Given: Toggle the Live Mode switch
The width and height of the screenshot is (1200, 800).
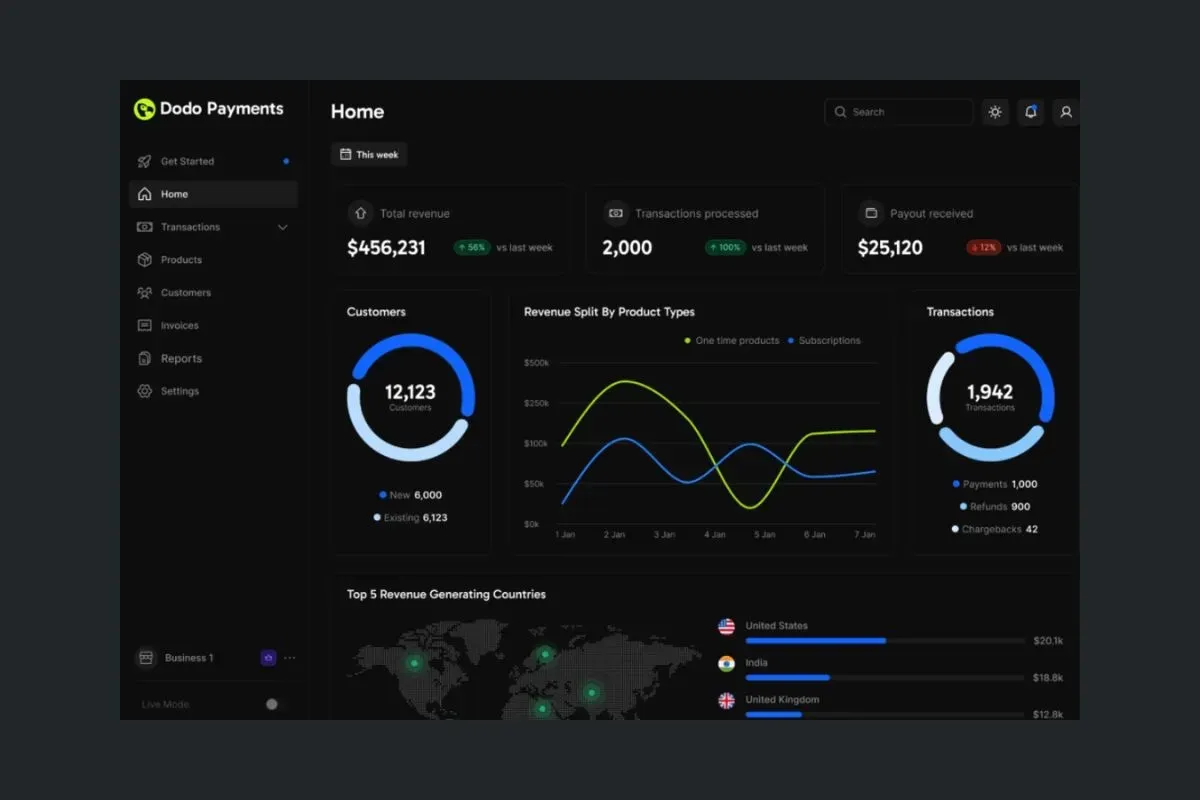Looking at the screenshot, I should coord(272,704).
